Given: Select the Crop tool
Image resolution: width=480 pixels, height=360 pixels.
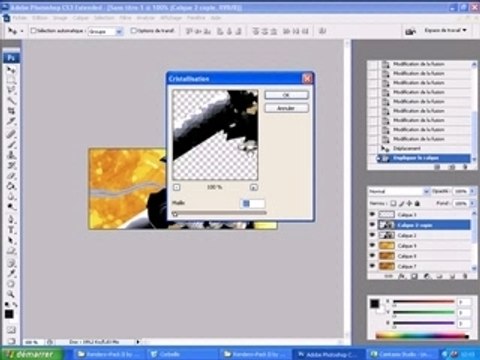Looking at the screenshot, I should (11, 111).
